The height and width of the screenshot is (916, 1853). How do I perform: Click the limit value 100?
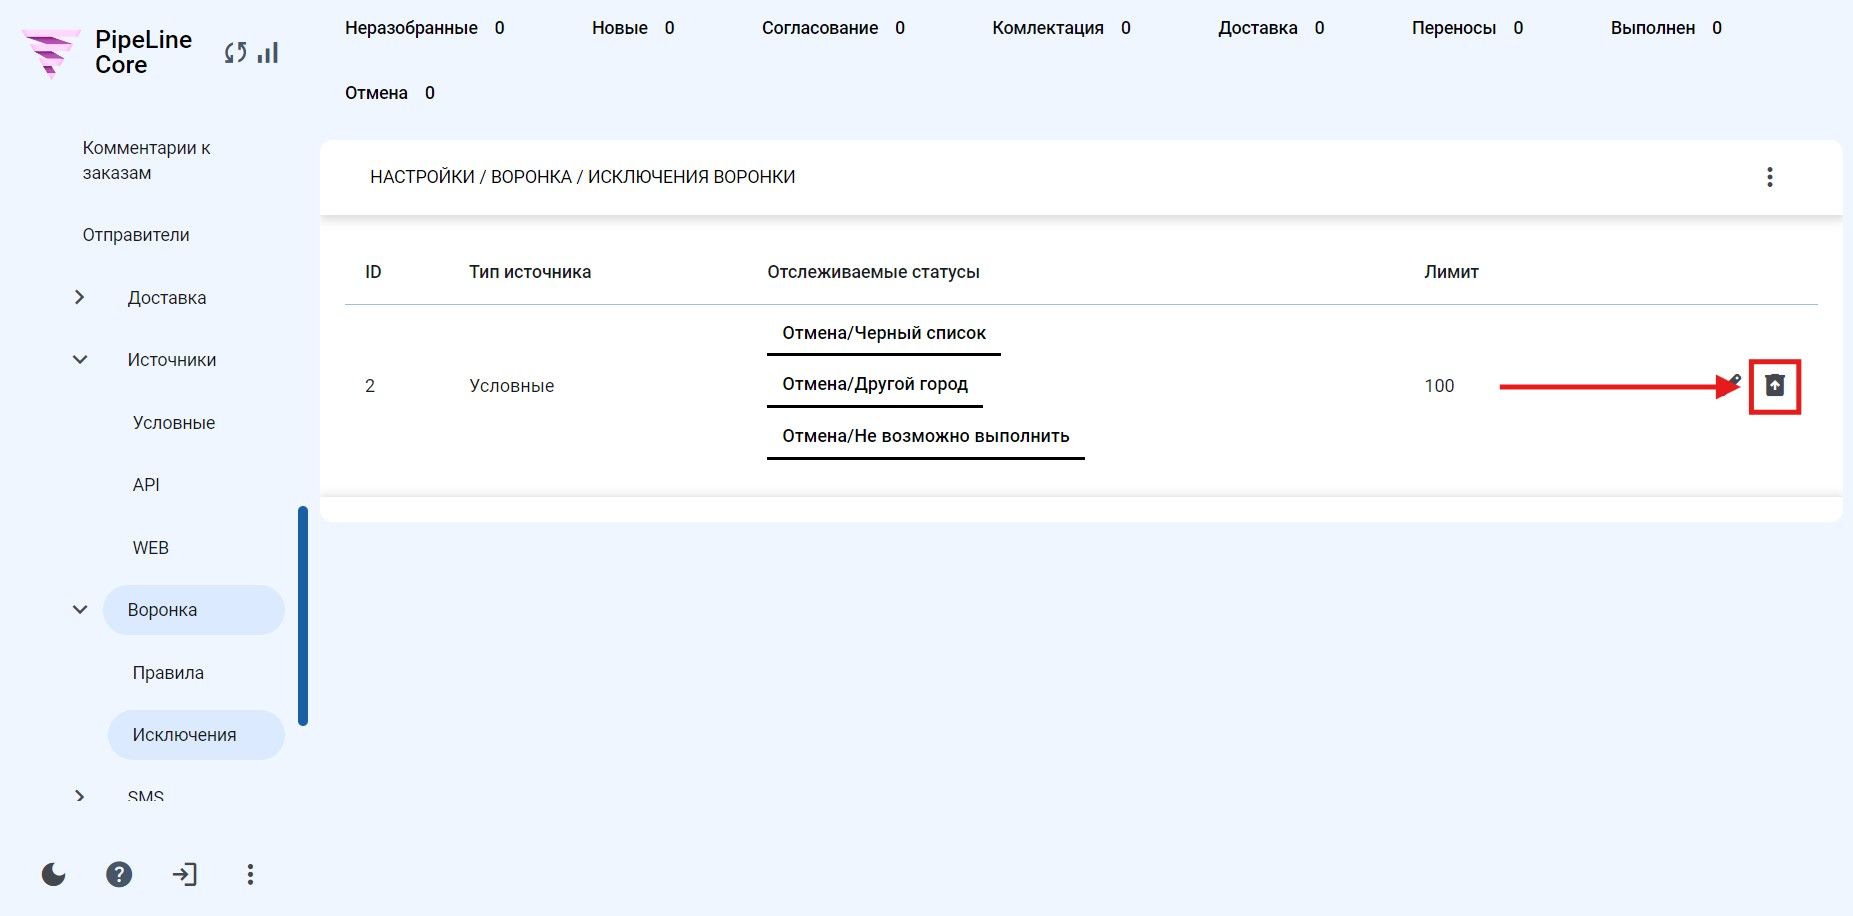click(1439, 386)
